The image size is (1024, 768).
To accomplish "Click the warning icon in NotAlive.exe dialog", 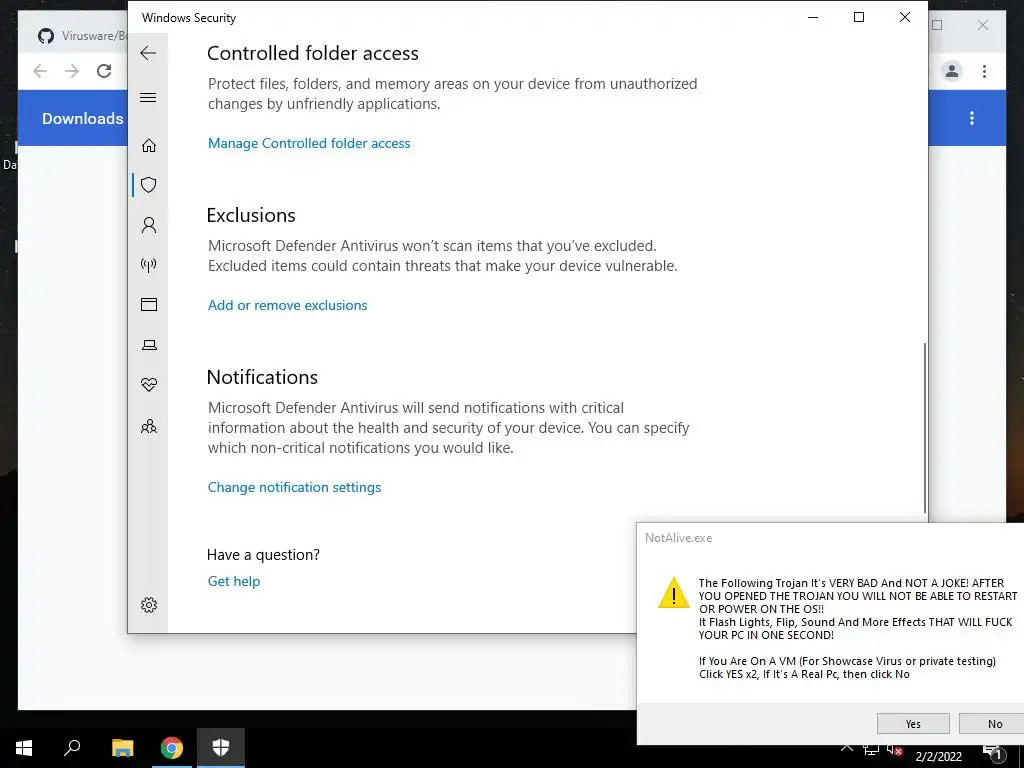I will pyautogui.click(x=673, y=593).
